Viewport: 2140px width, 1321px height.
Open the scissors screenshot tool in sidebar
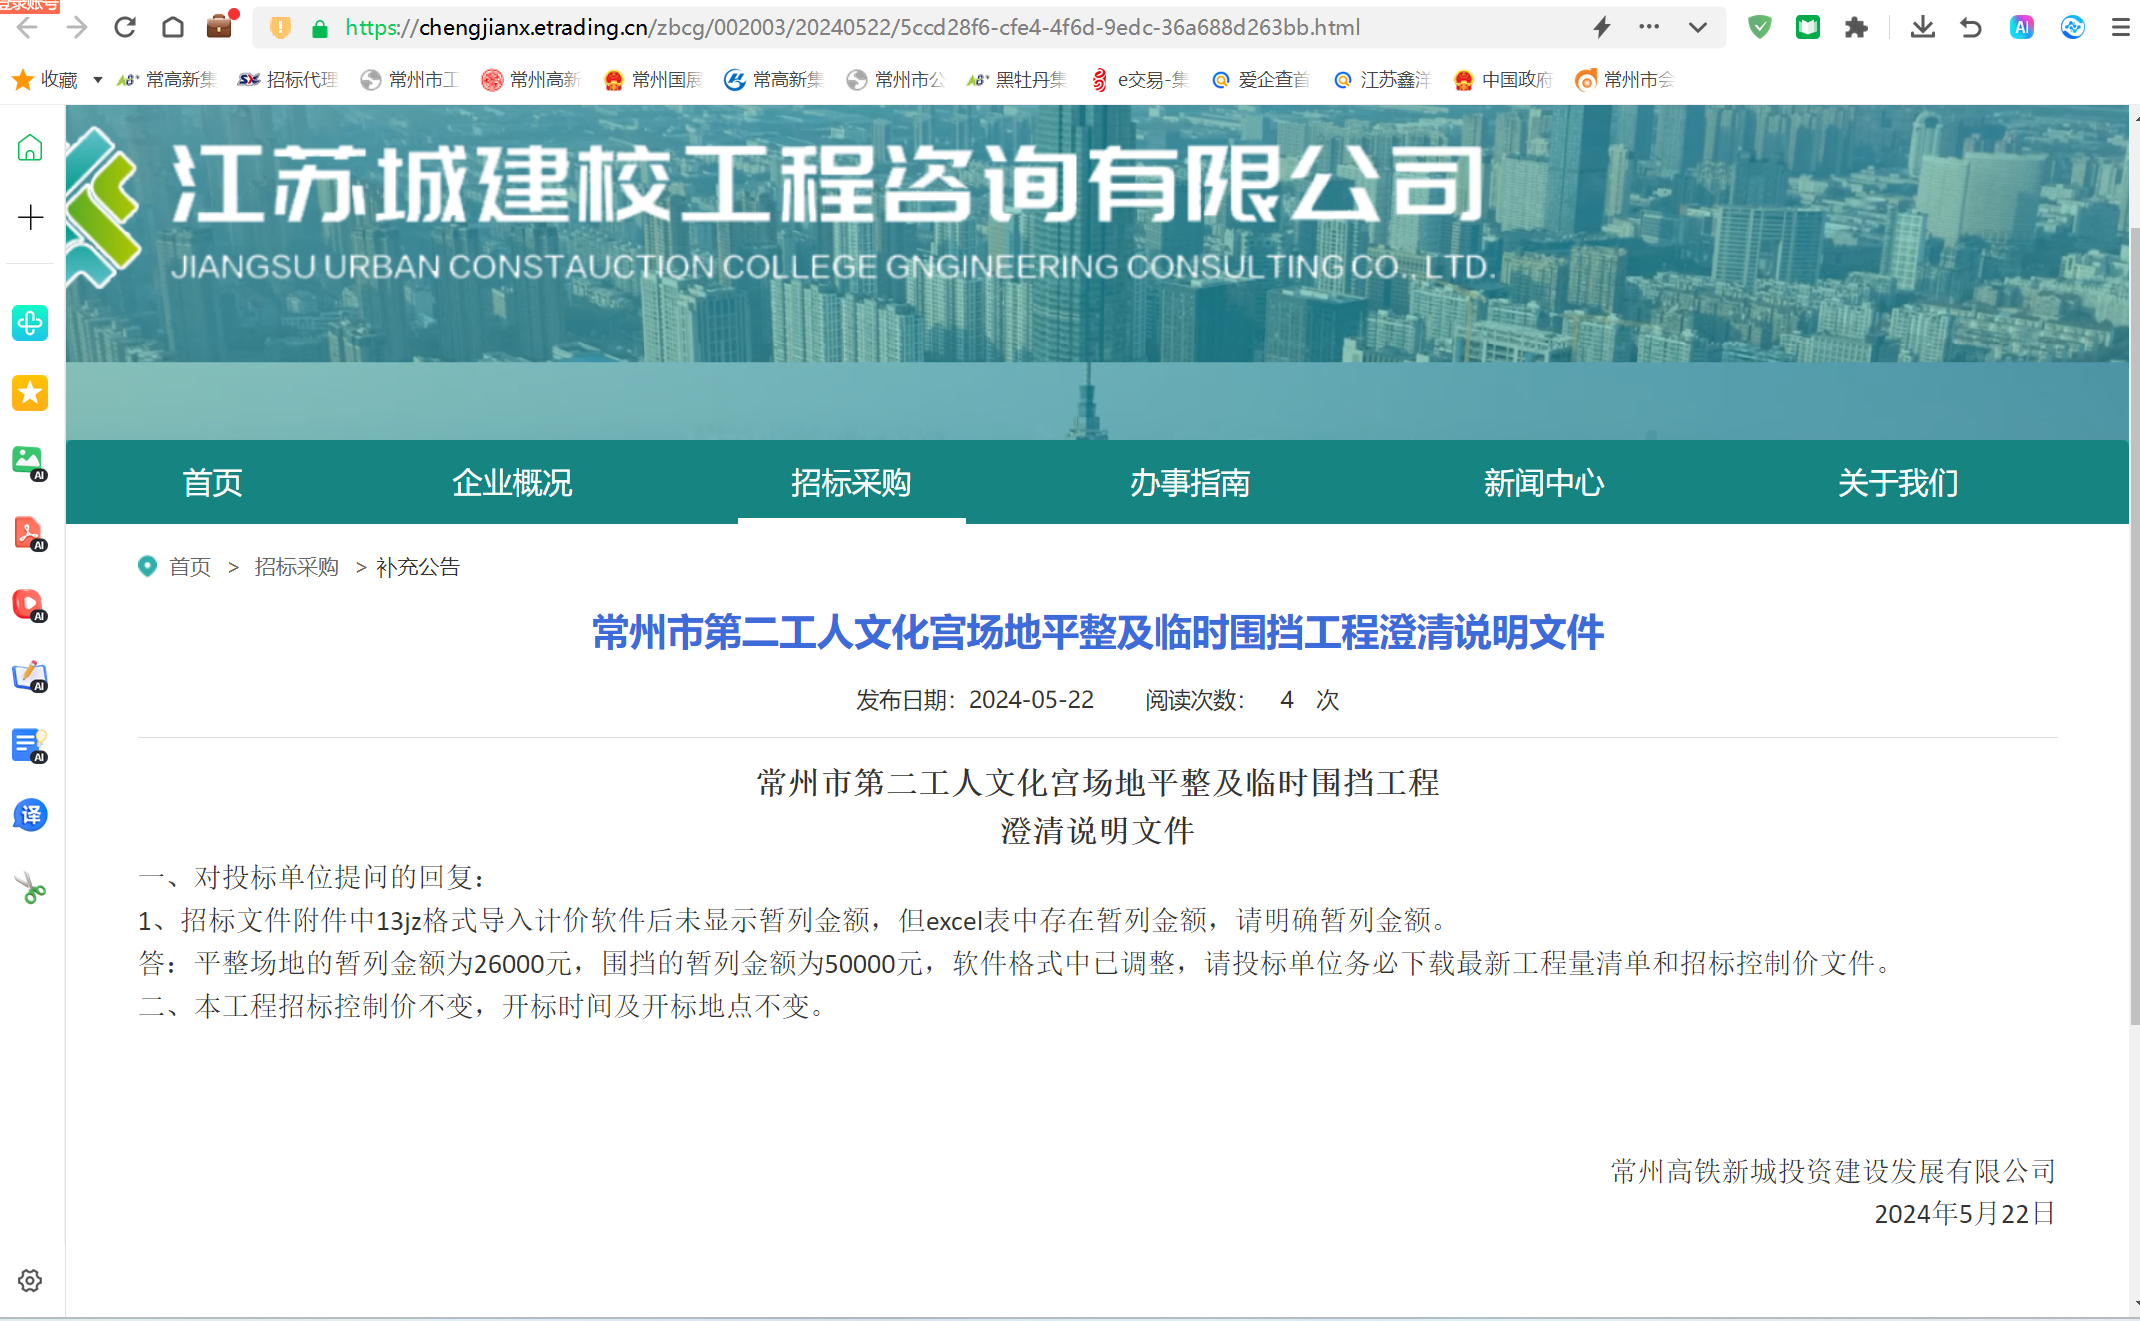pos(30,888)
